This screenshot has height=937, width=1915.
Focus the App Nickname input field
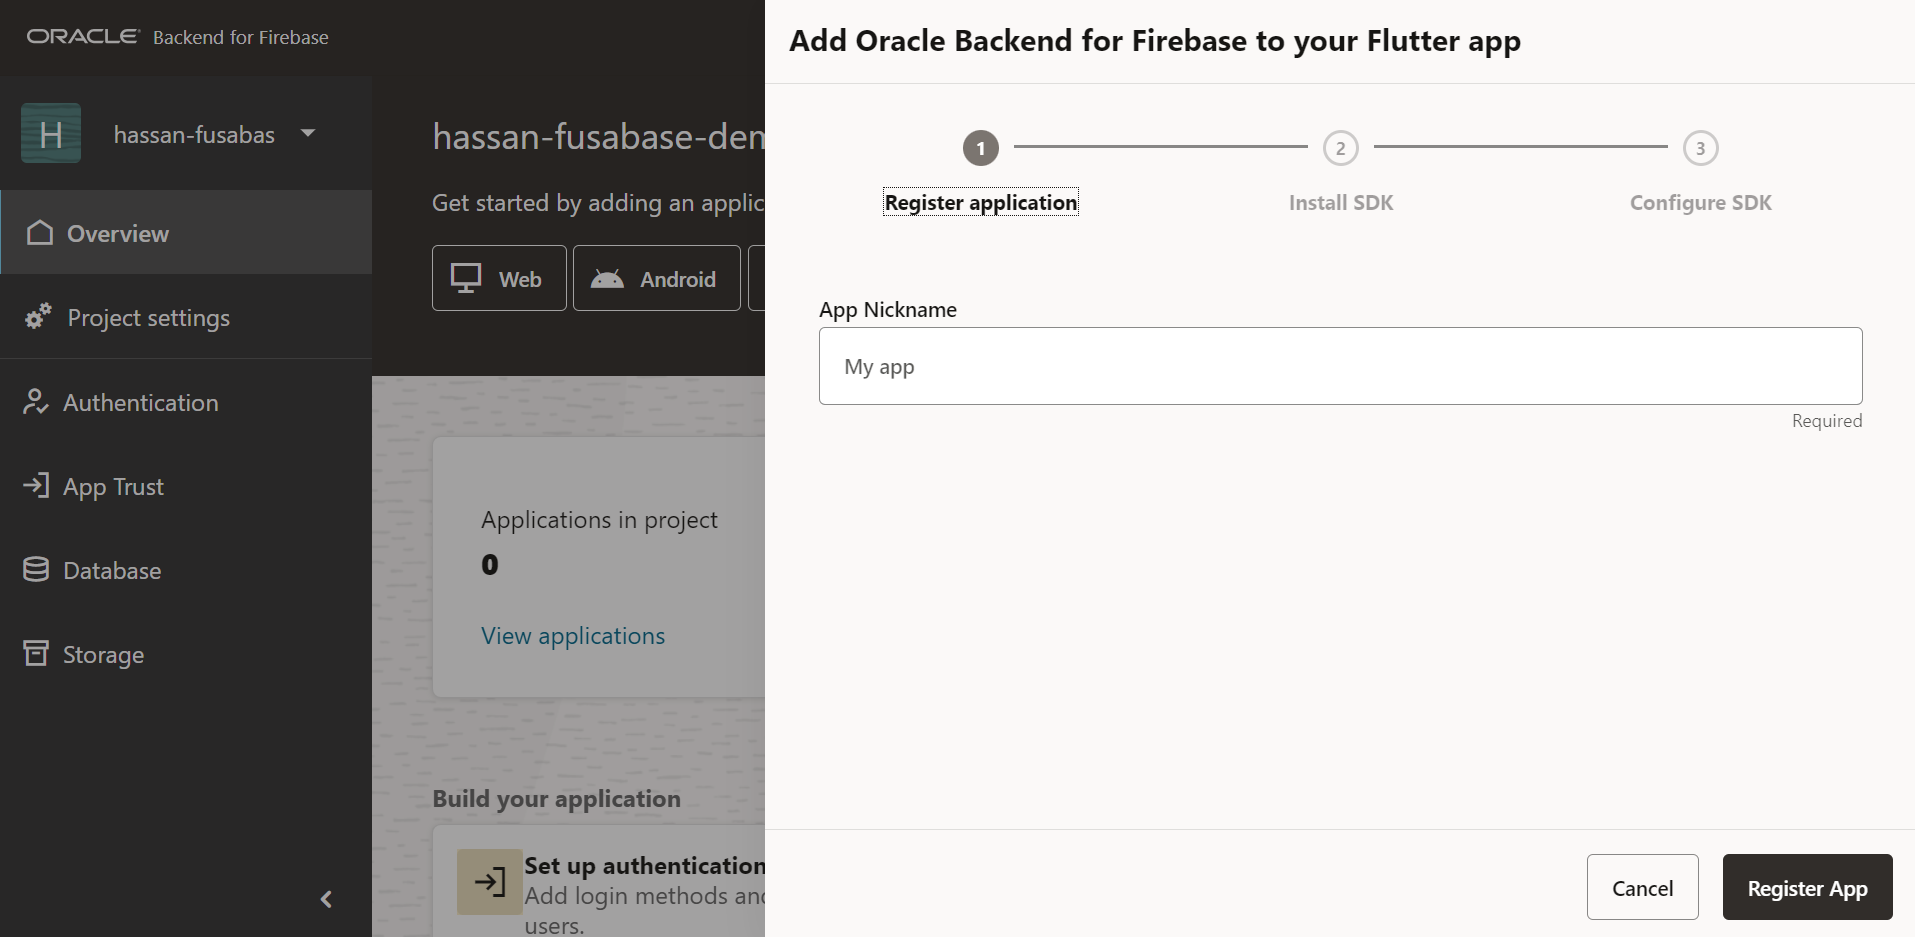pyautogui.click(x=1341, y=366)
